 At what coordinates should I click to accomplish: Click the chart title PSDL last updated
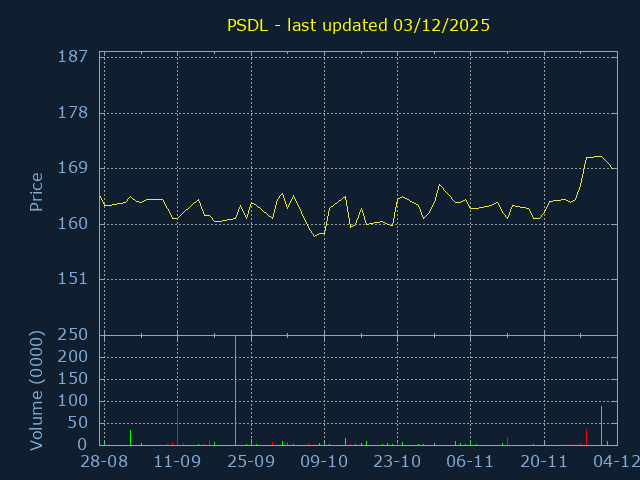coord(358,25)
